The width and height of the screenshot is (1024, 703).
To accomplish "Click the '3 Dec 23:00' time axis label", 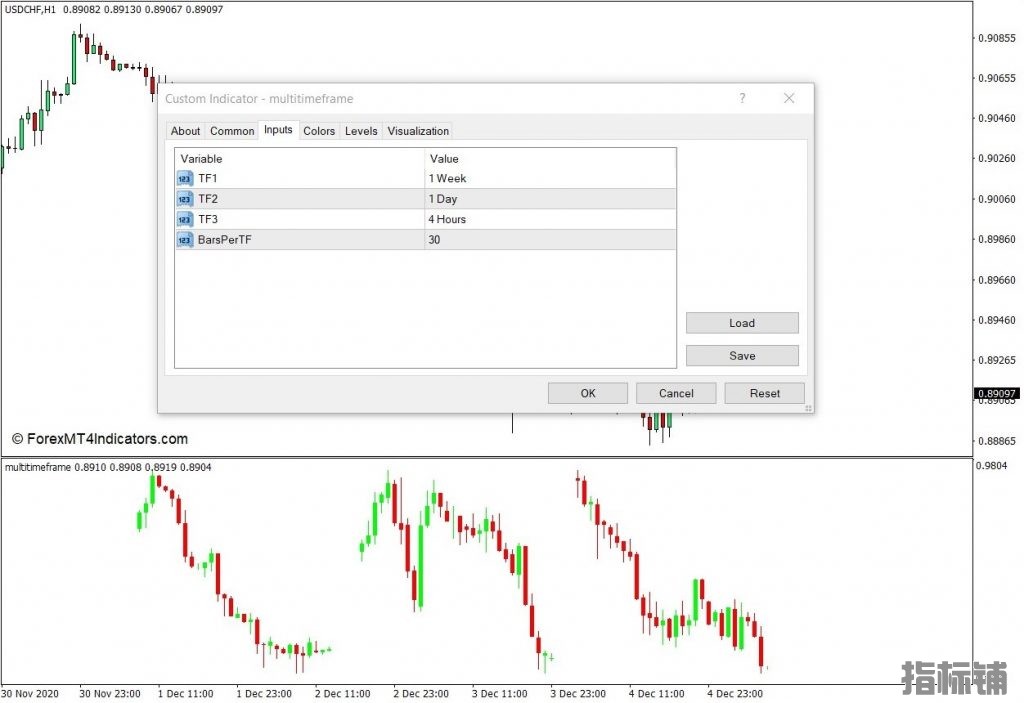I will 578,693.
